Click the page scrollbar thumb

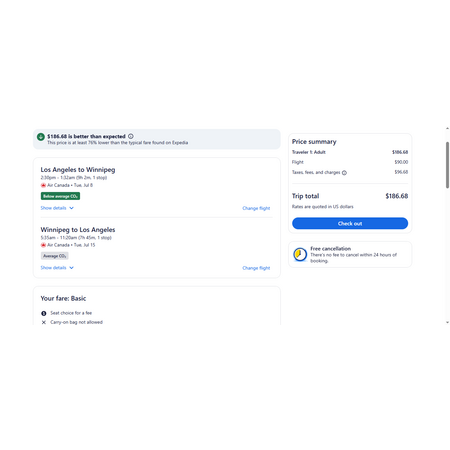pyautogui.click(x=447, y=165)
